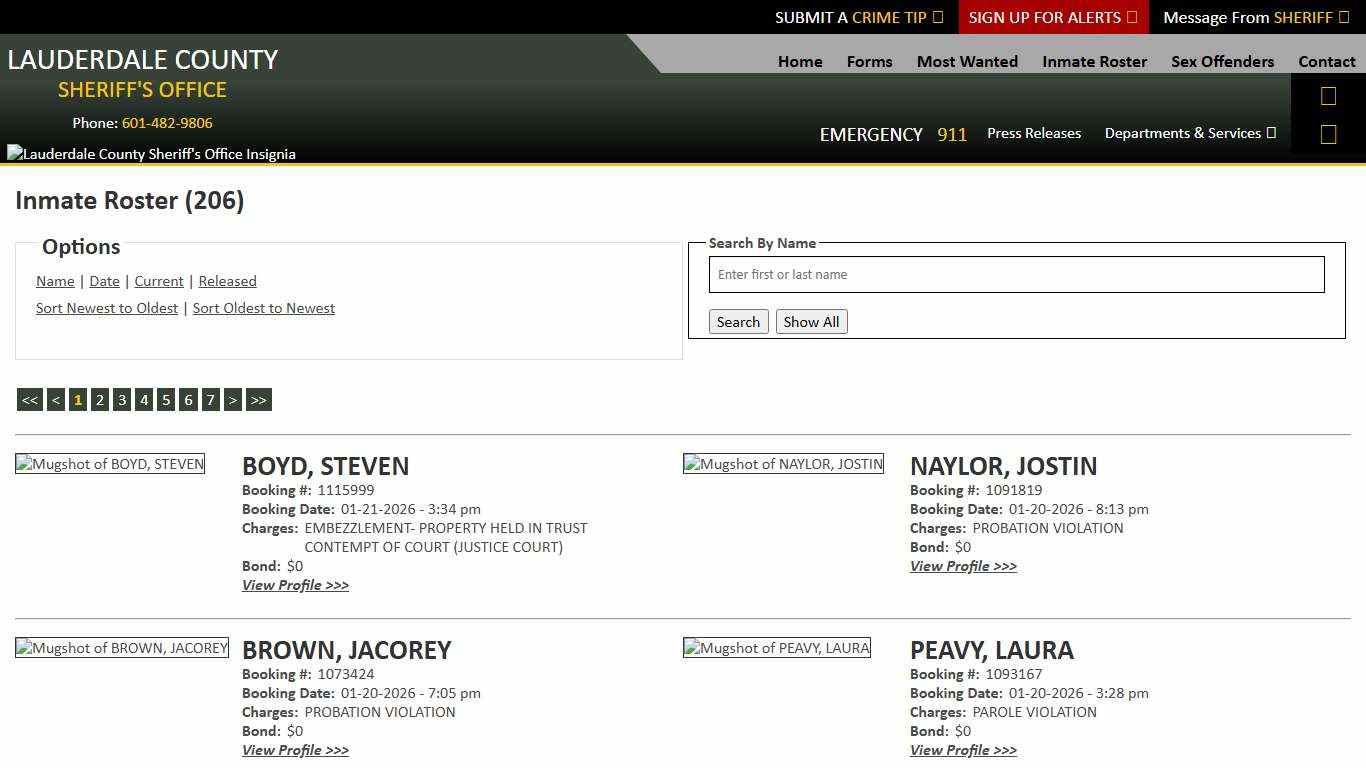The image size is (1366, 768).
Task: Navigate to Most Wanted page
Action: point(967,61)
